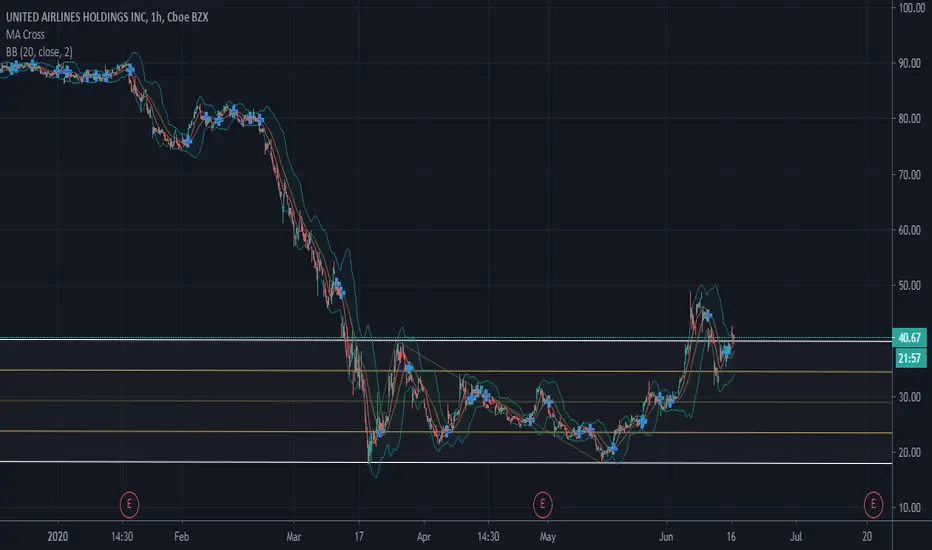Click the Feb label on the time axis
Image resolution: width=932 pixels, height=550 pixels.
181,536
